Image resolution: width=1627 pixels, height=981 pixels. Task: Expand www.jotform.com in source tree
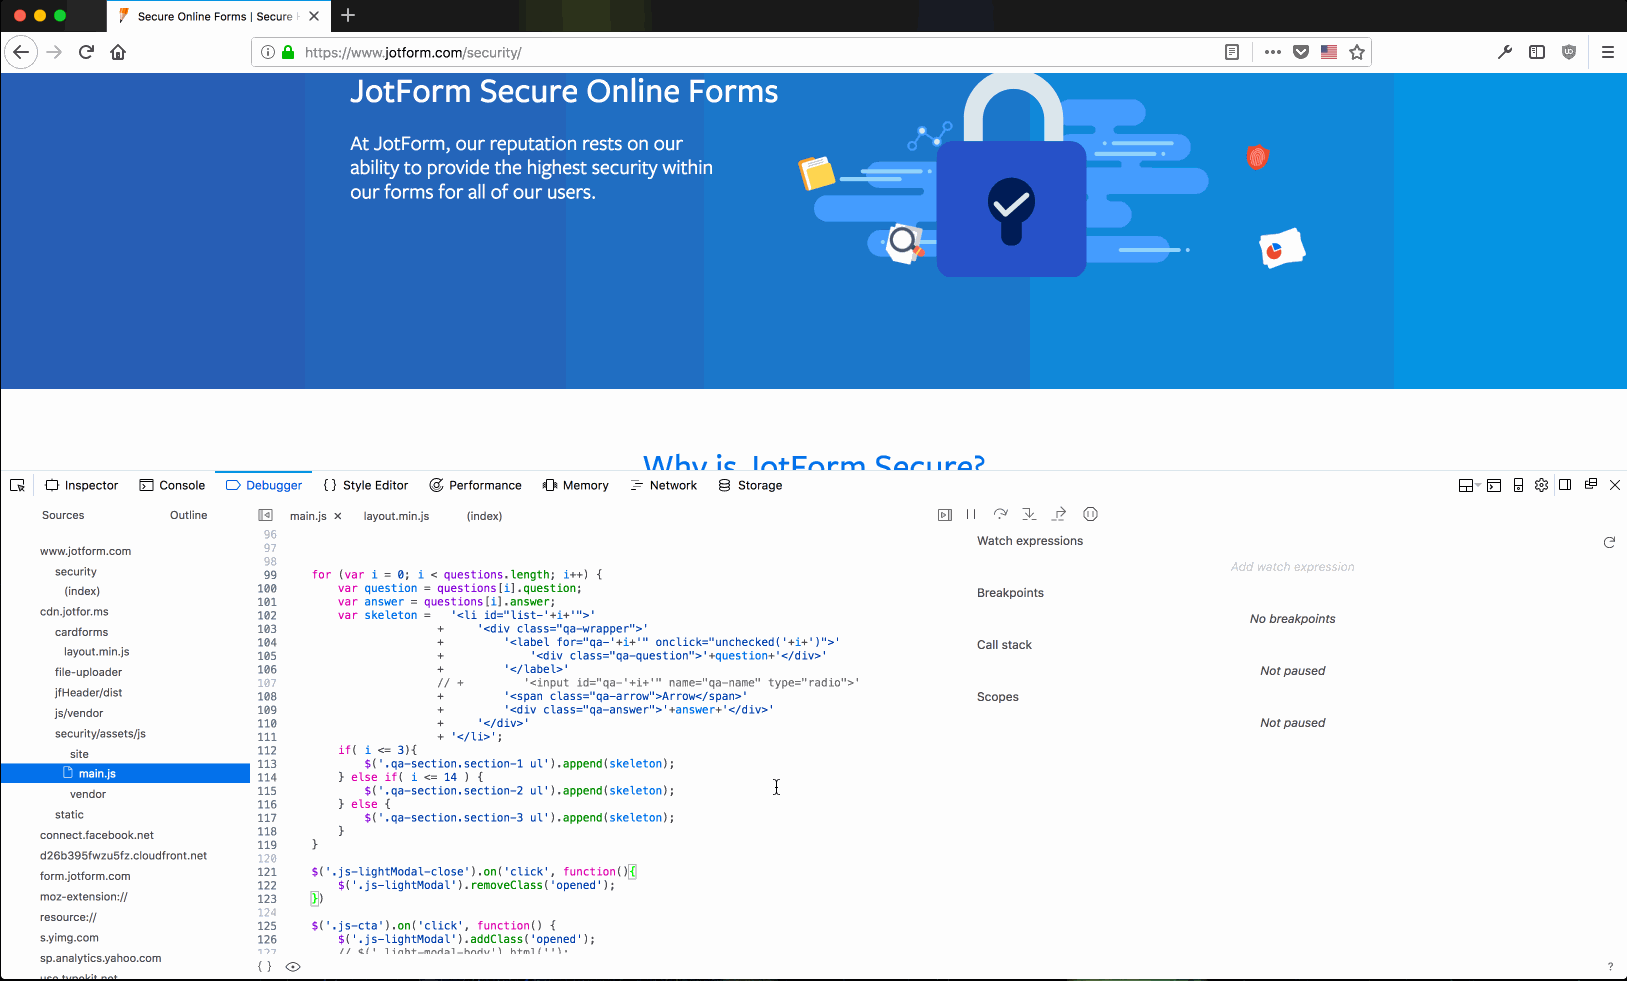click(x=85, y=551)
